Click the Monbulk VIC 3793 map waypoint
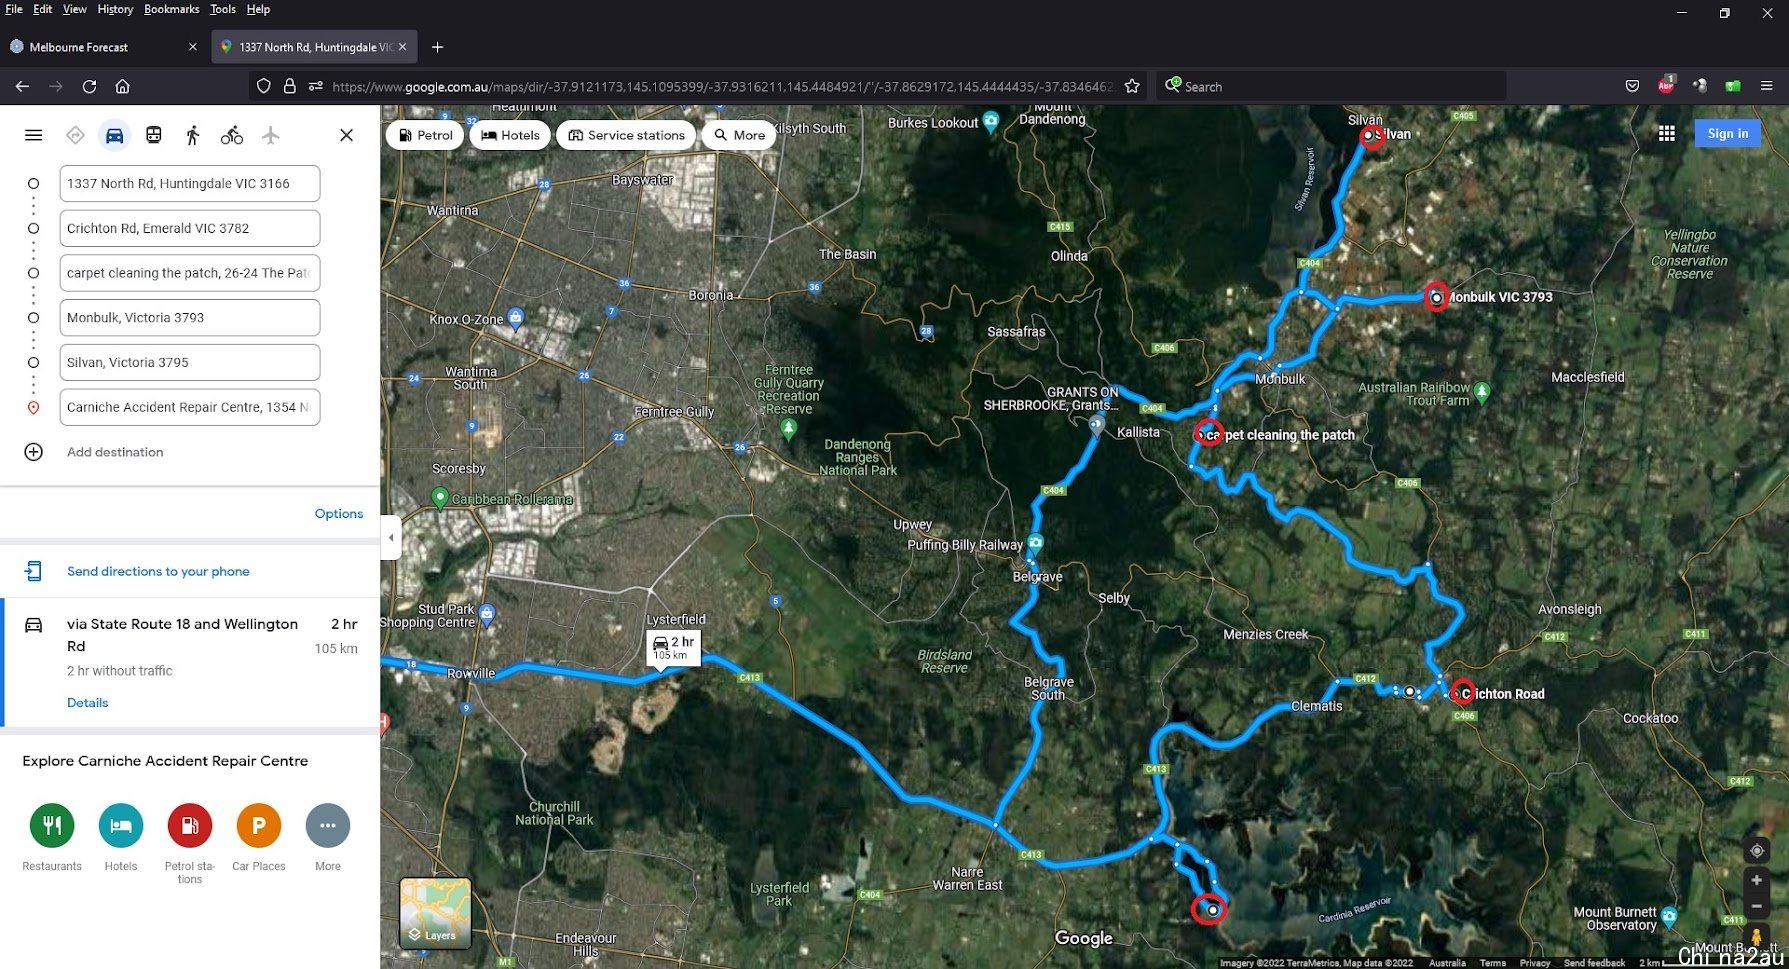Screen dimensions: 1789x969 [x=1436, y=297]
